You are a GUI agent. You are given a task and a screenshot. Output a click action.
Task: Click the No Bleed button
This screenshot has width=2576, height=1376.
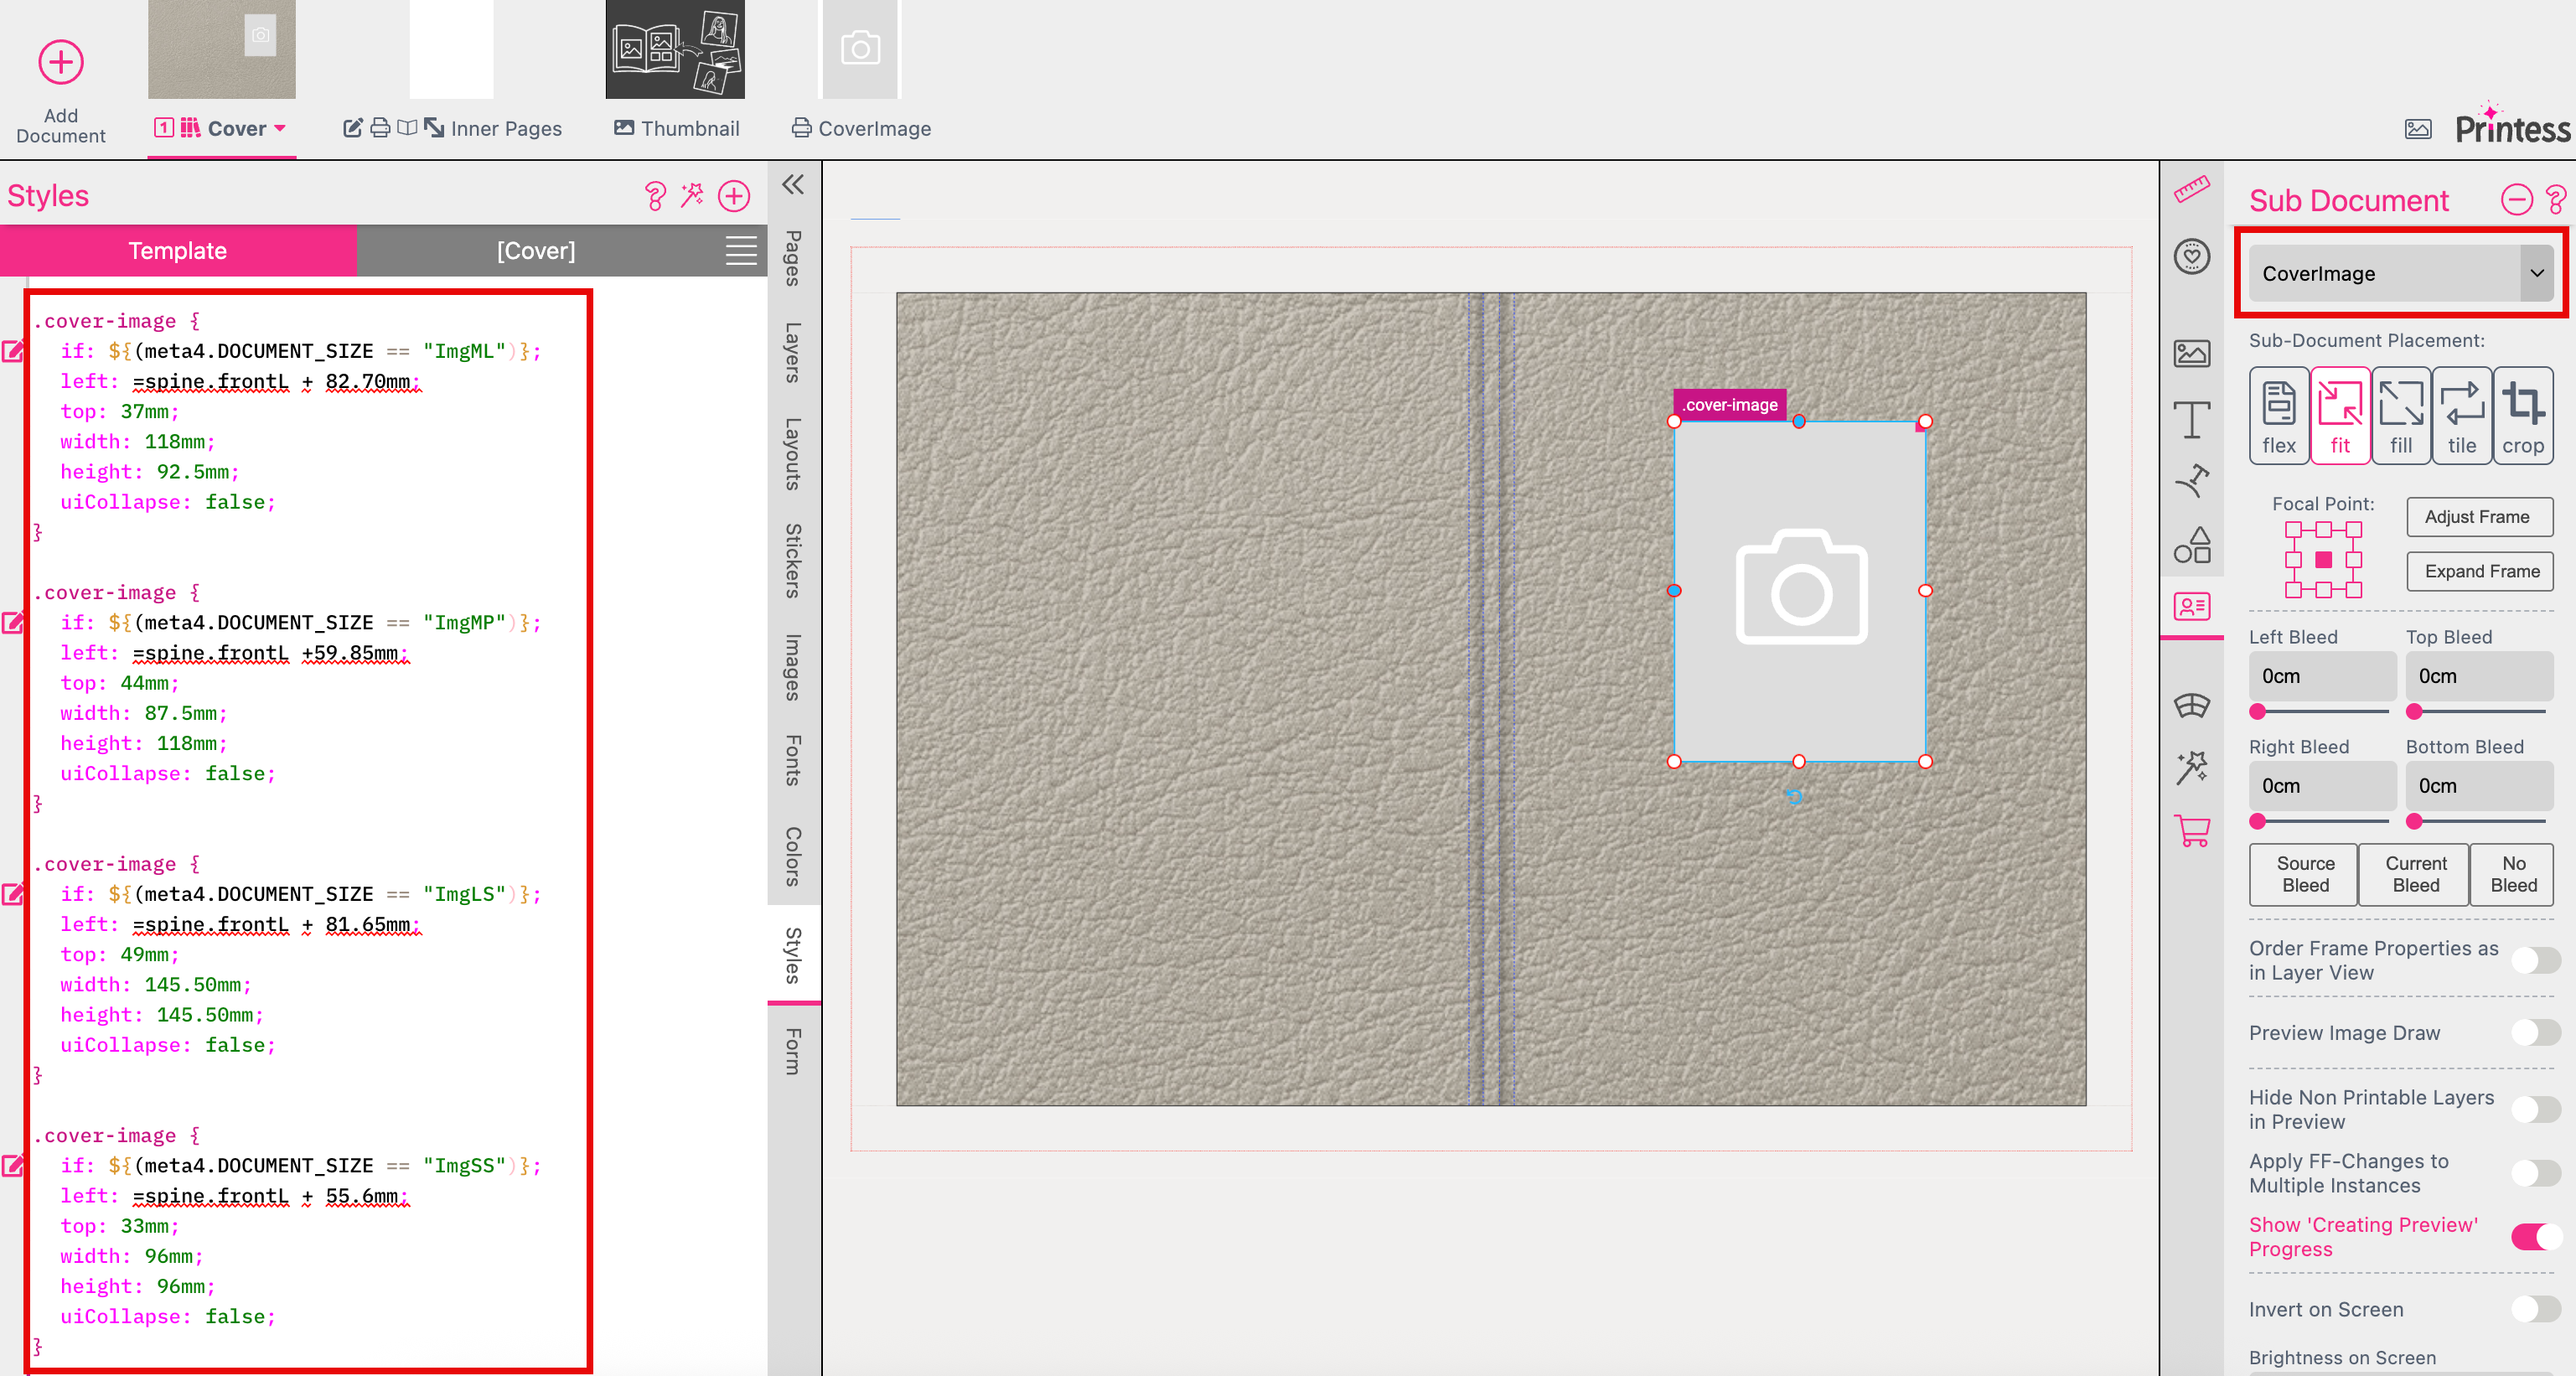(2512, 875)
